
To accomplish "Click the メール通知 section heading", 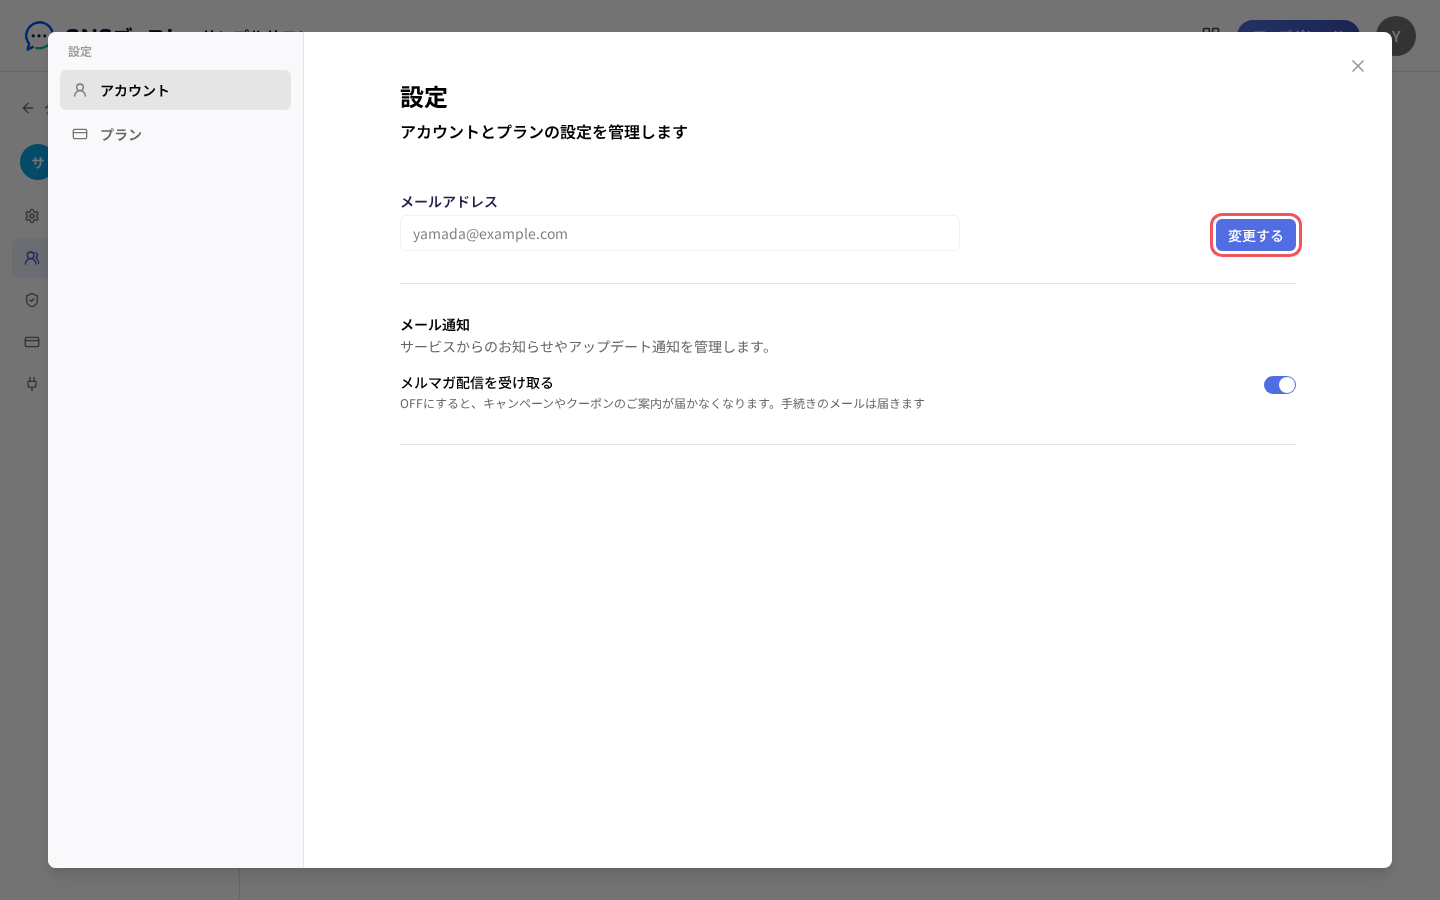I will [x=435, y=325].
